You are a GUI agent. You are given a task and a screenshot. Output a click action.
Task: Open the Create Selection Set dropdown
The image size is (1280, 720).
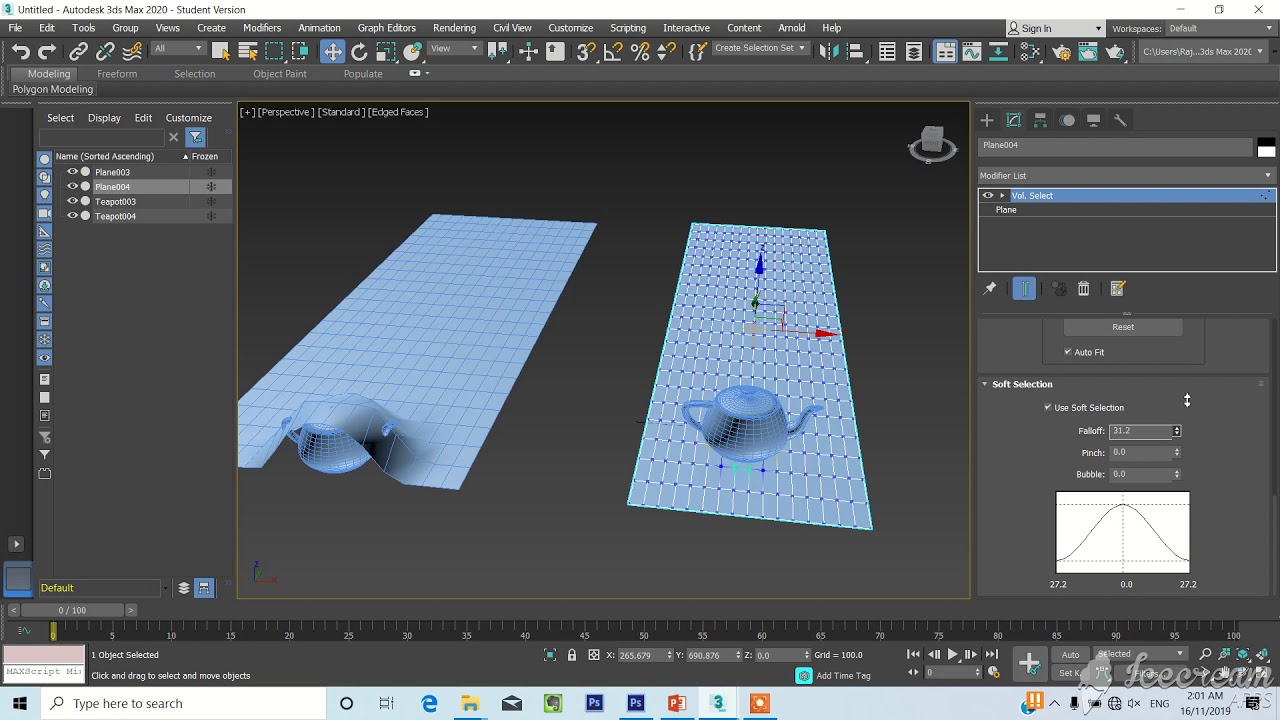pos(760,49)
